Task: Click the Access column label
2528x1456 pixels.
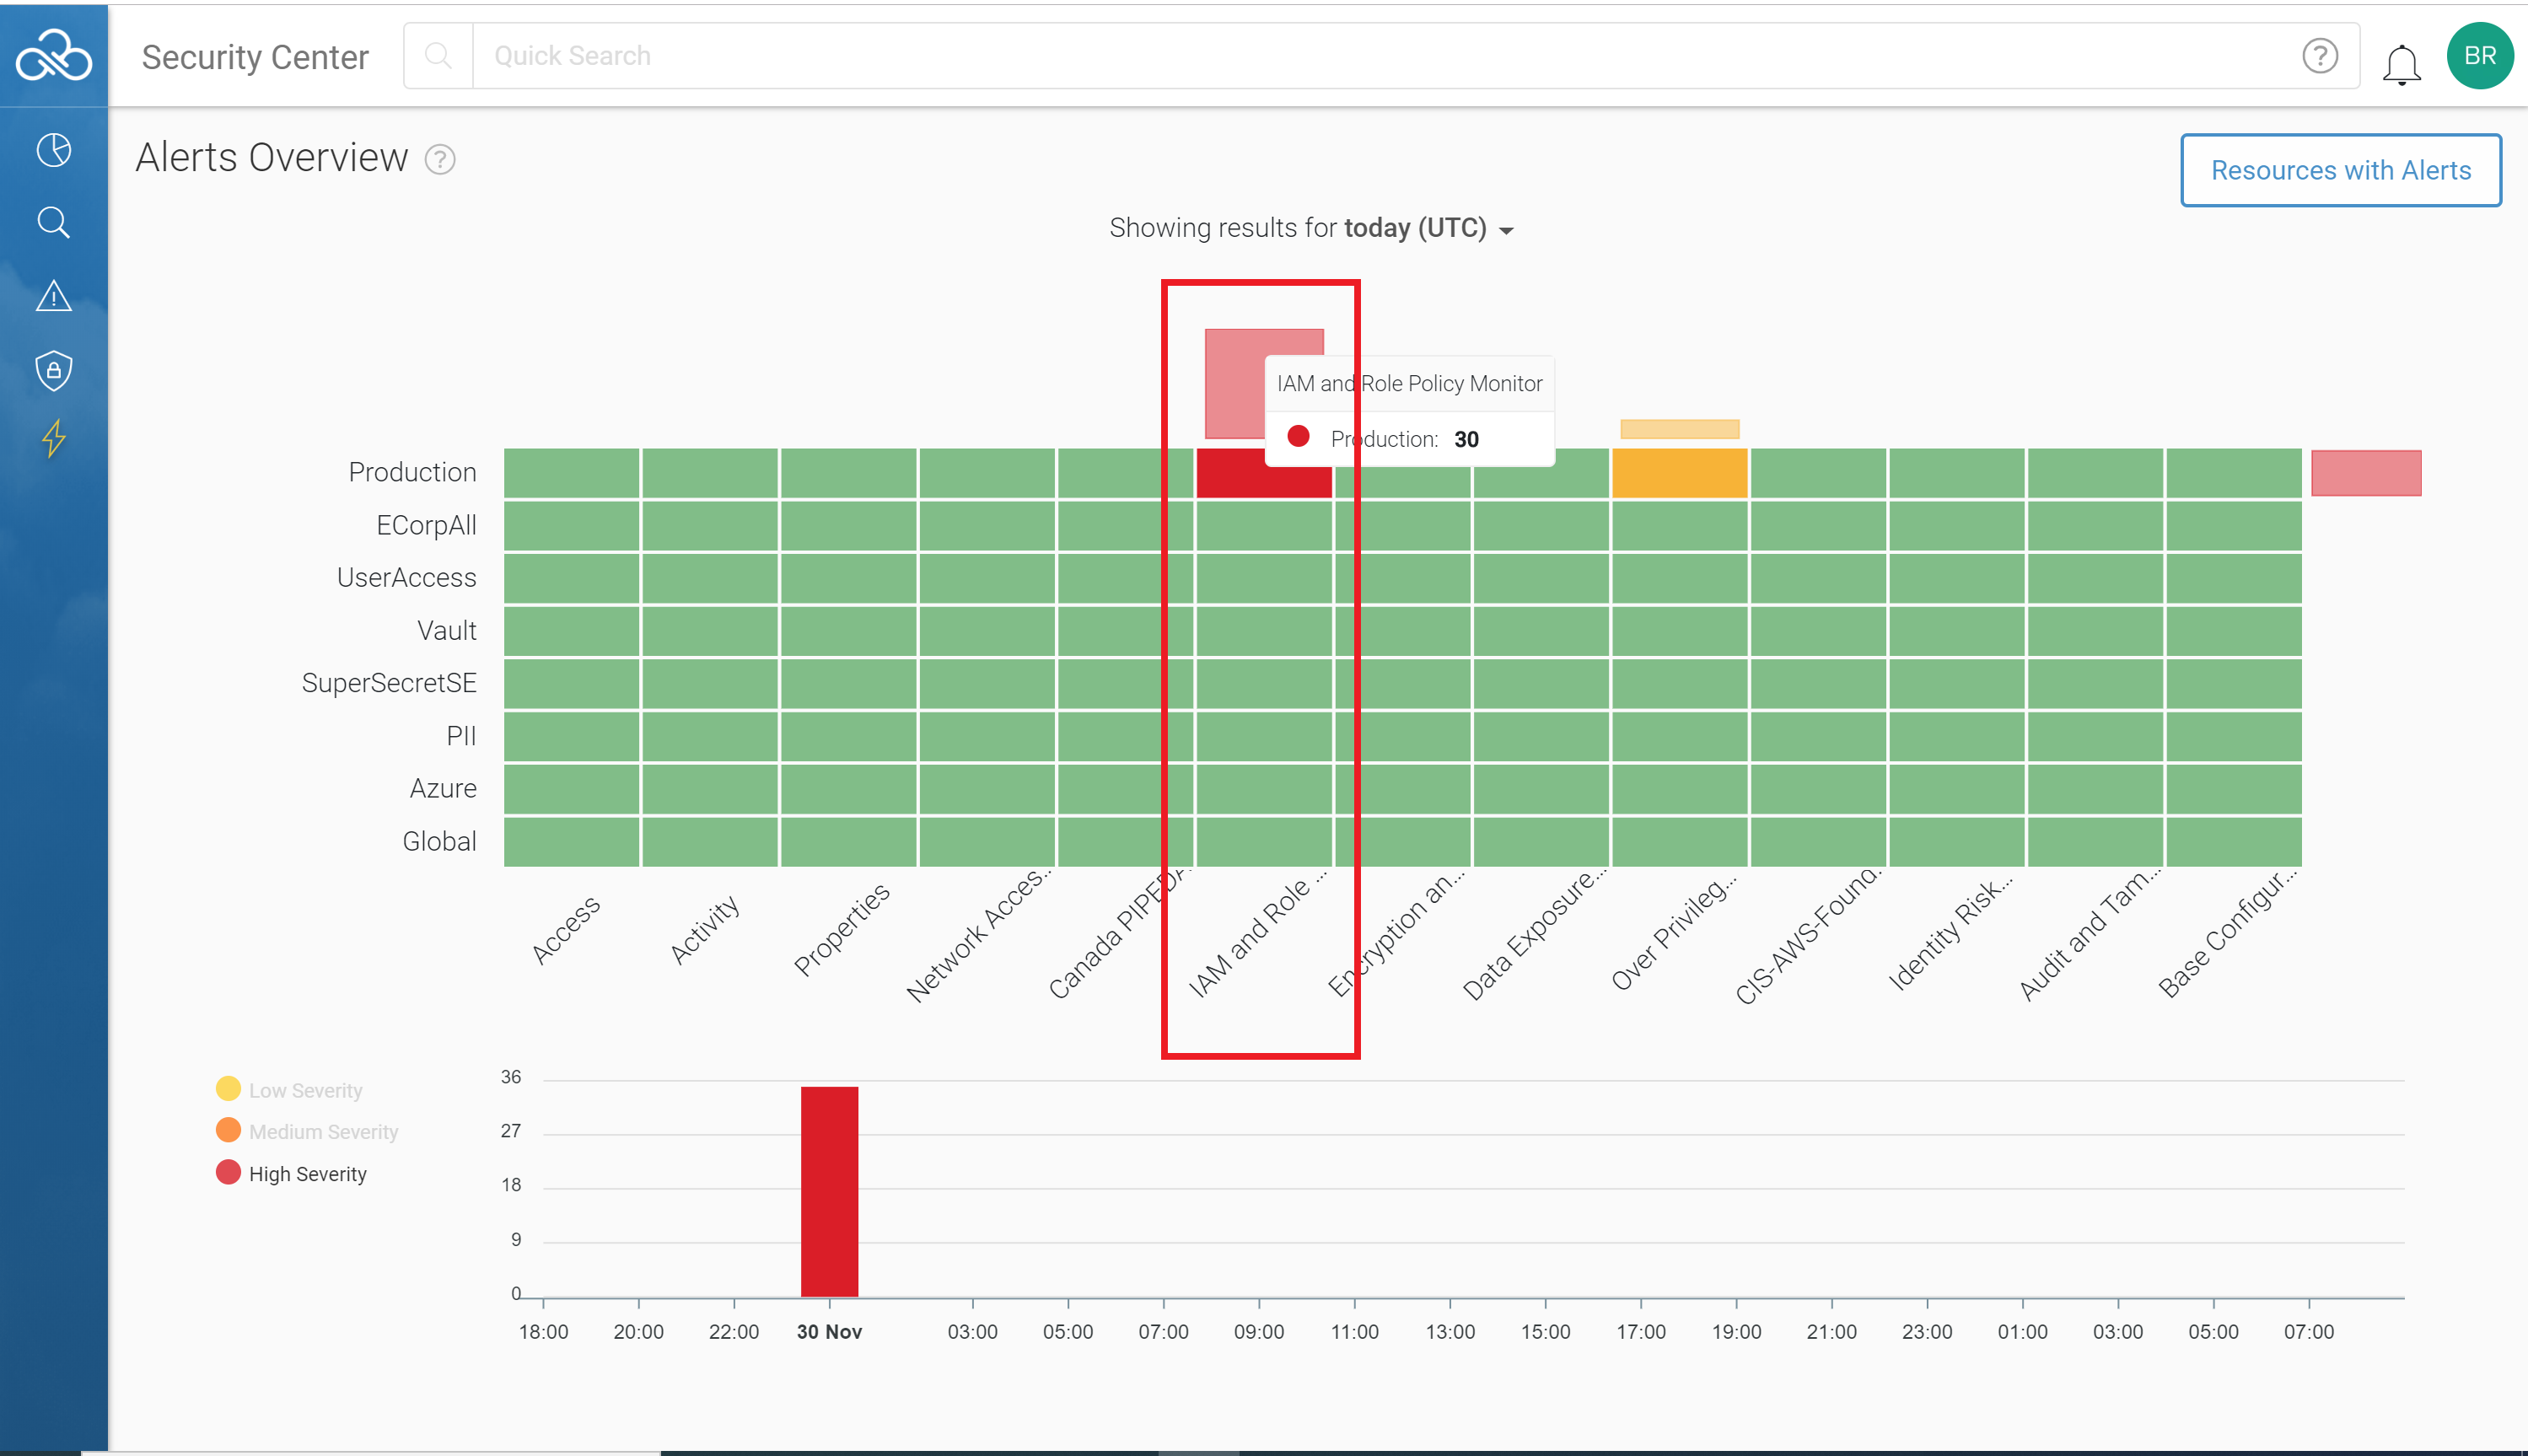Action: click(x=566, y=930)
